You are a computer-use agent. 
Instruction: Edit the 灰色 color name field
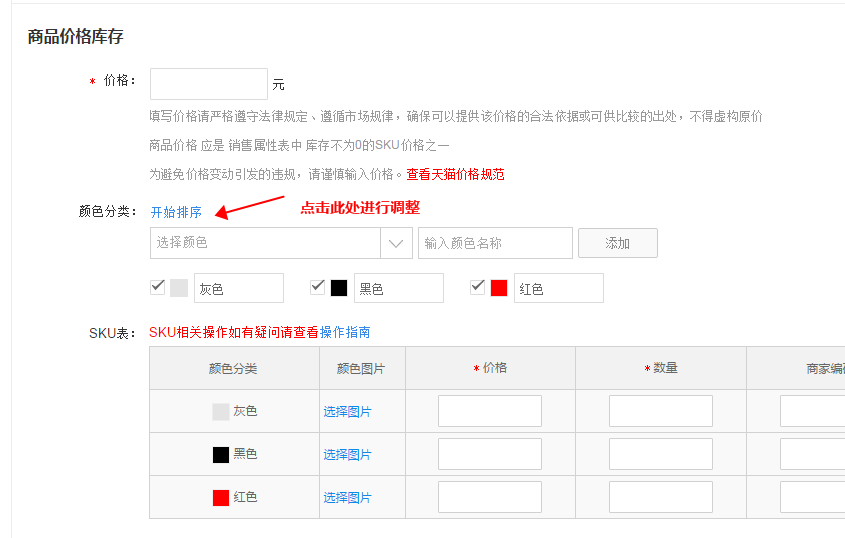tap(239, 288)
